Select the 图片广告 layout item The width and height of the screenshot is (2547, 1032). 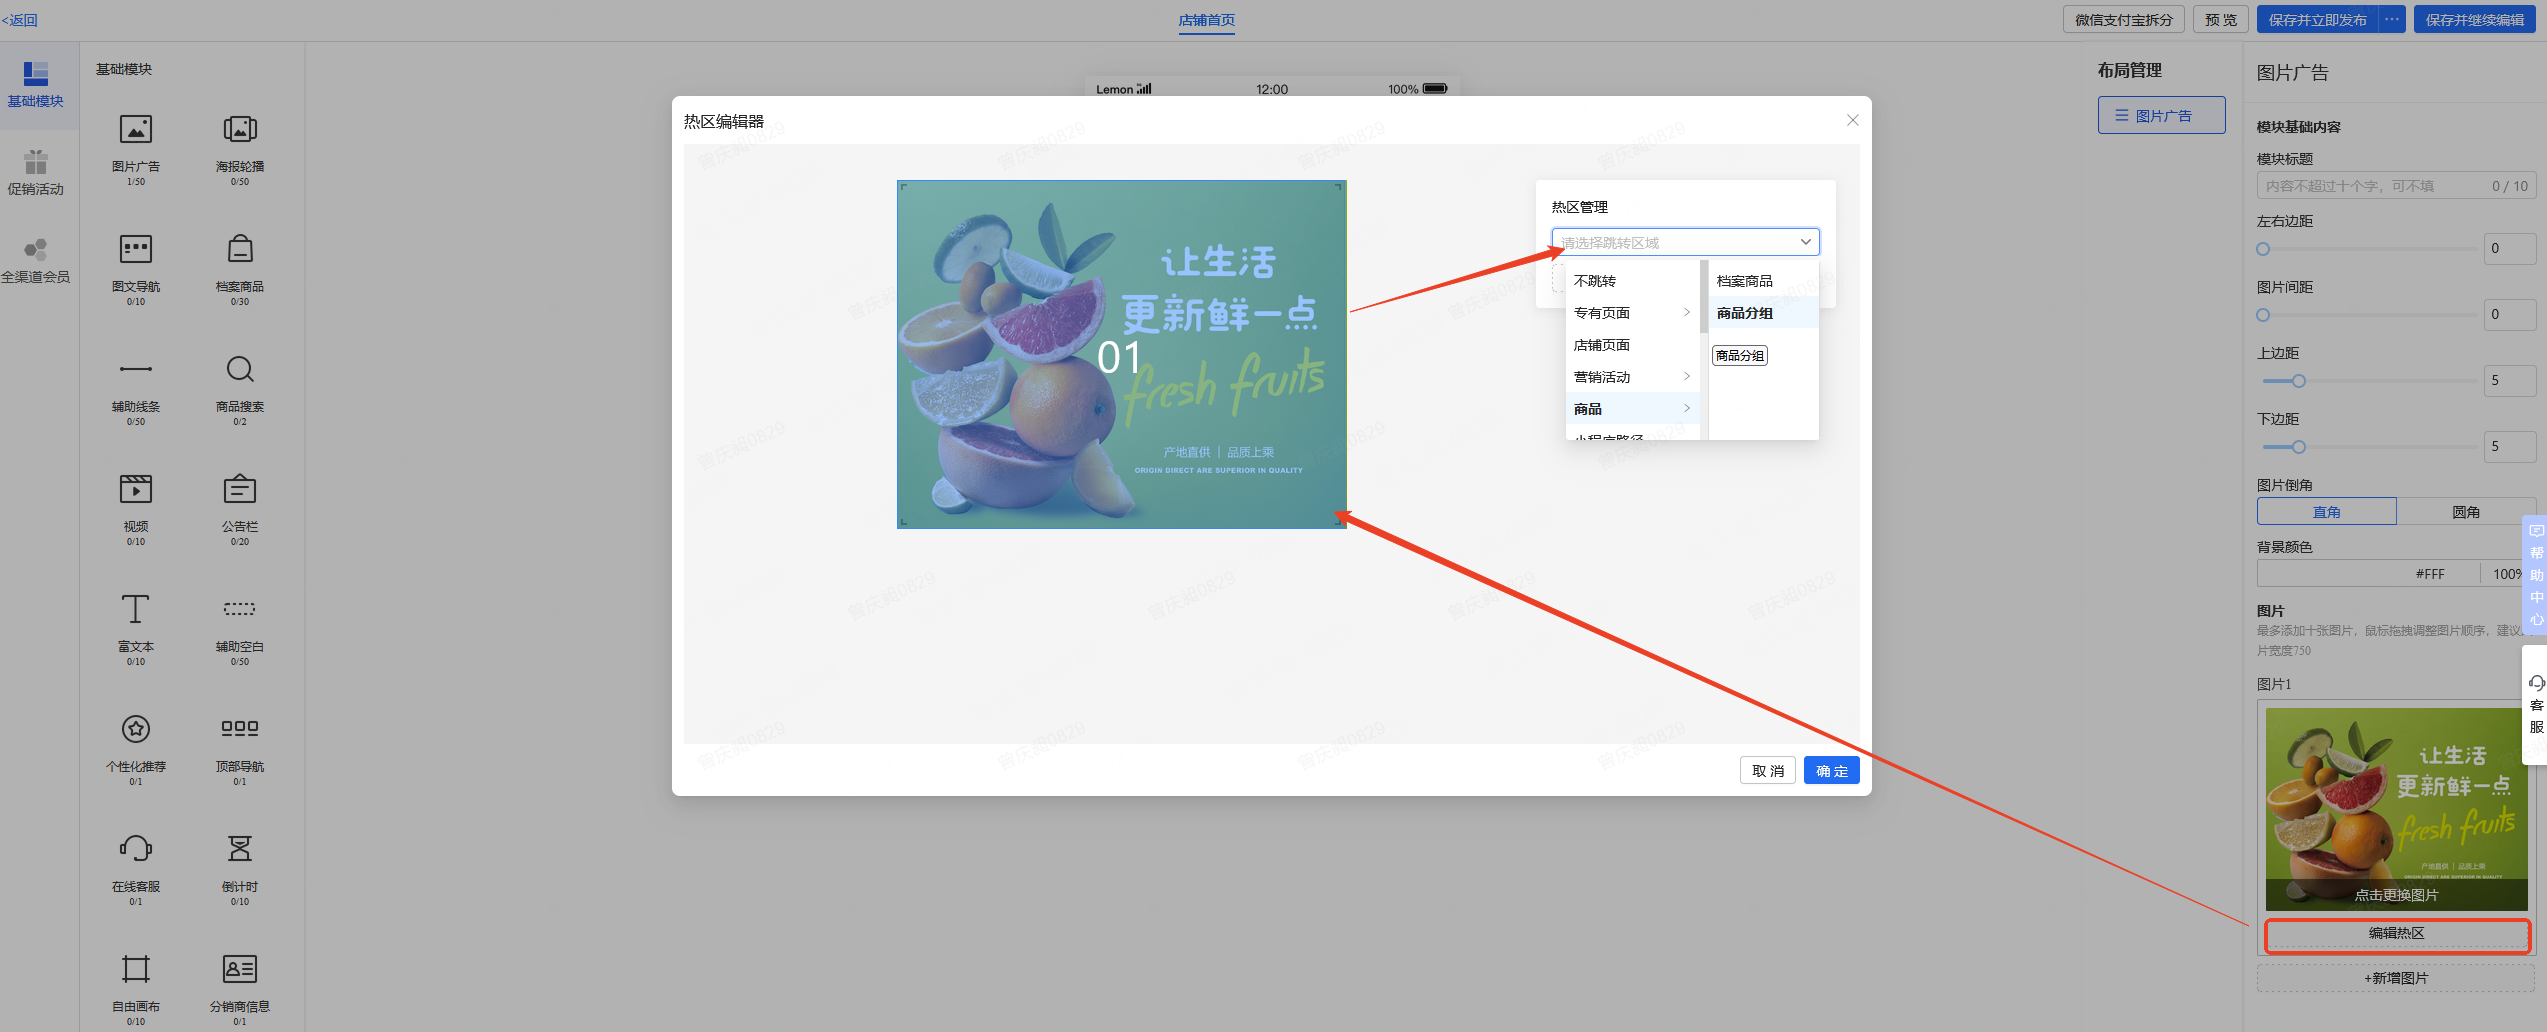pos(2161,115)
